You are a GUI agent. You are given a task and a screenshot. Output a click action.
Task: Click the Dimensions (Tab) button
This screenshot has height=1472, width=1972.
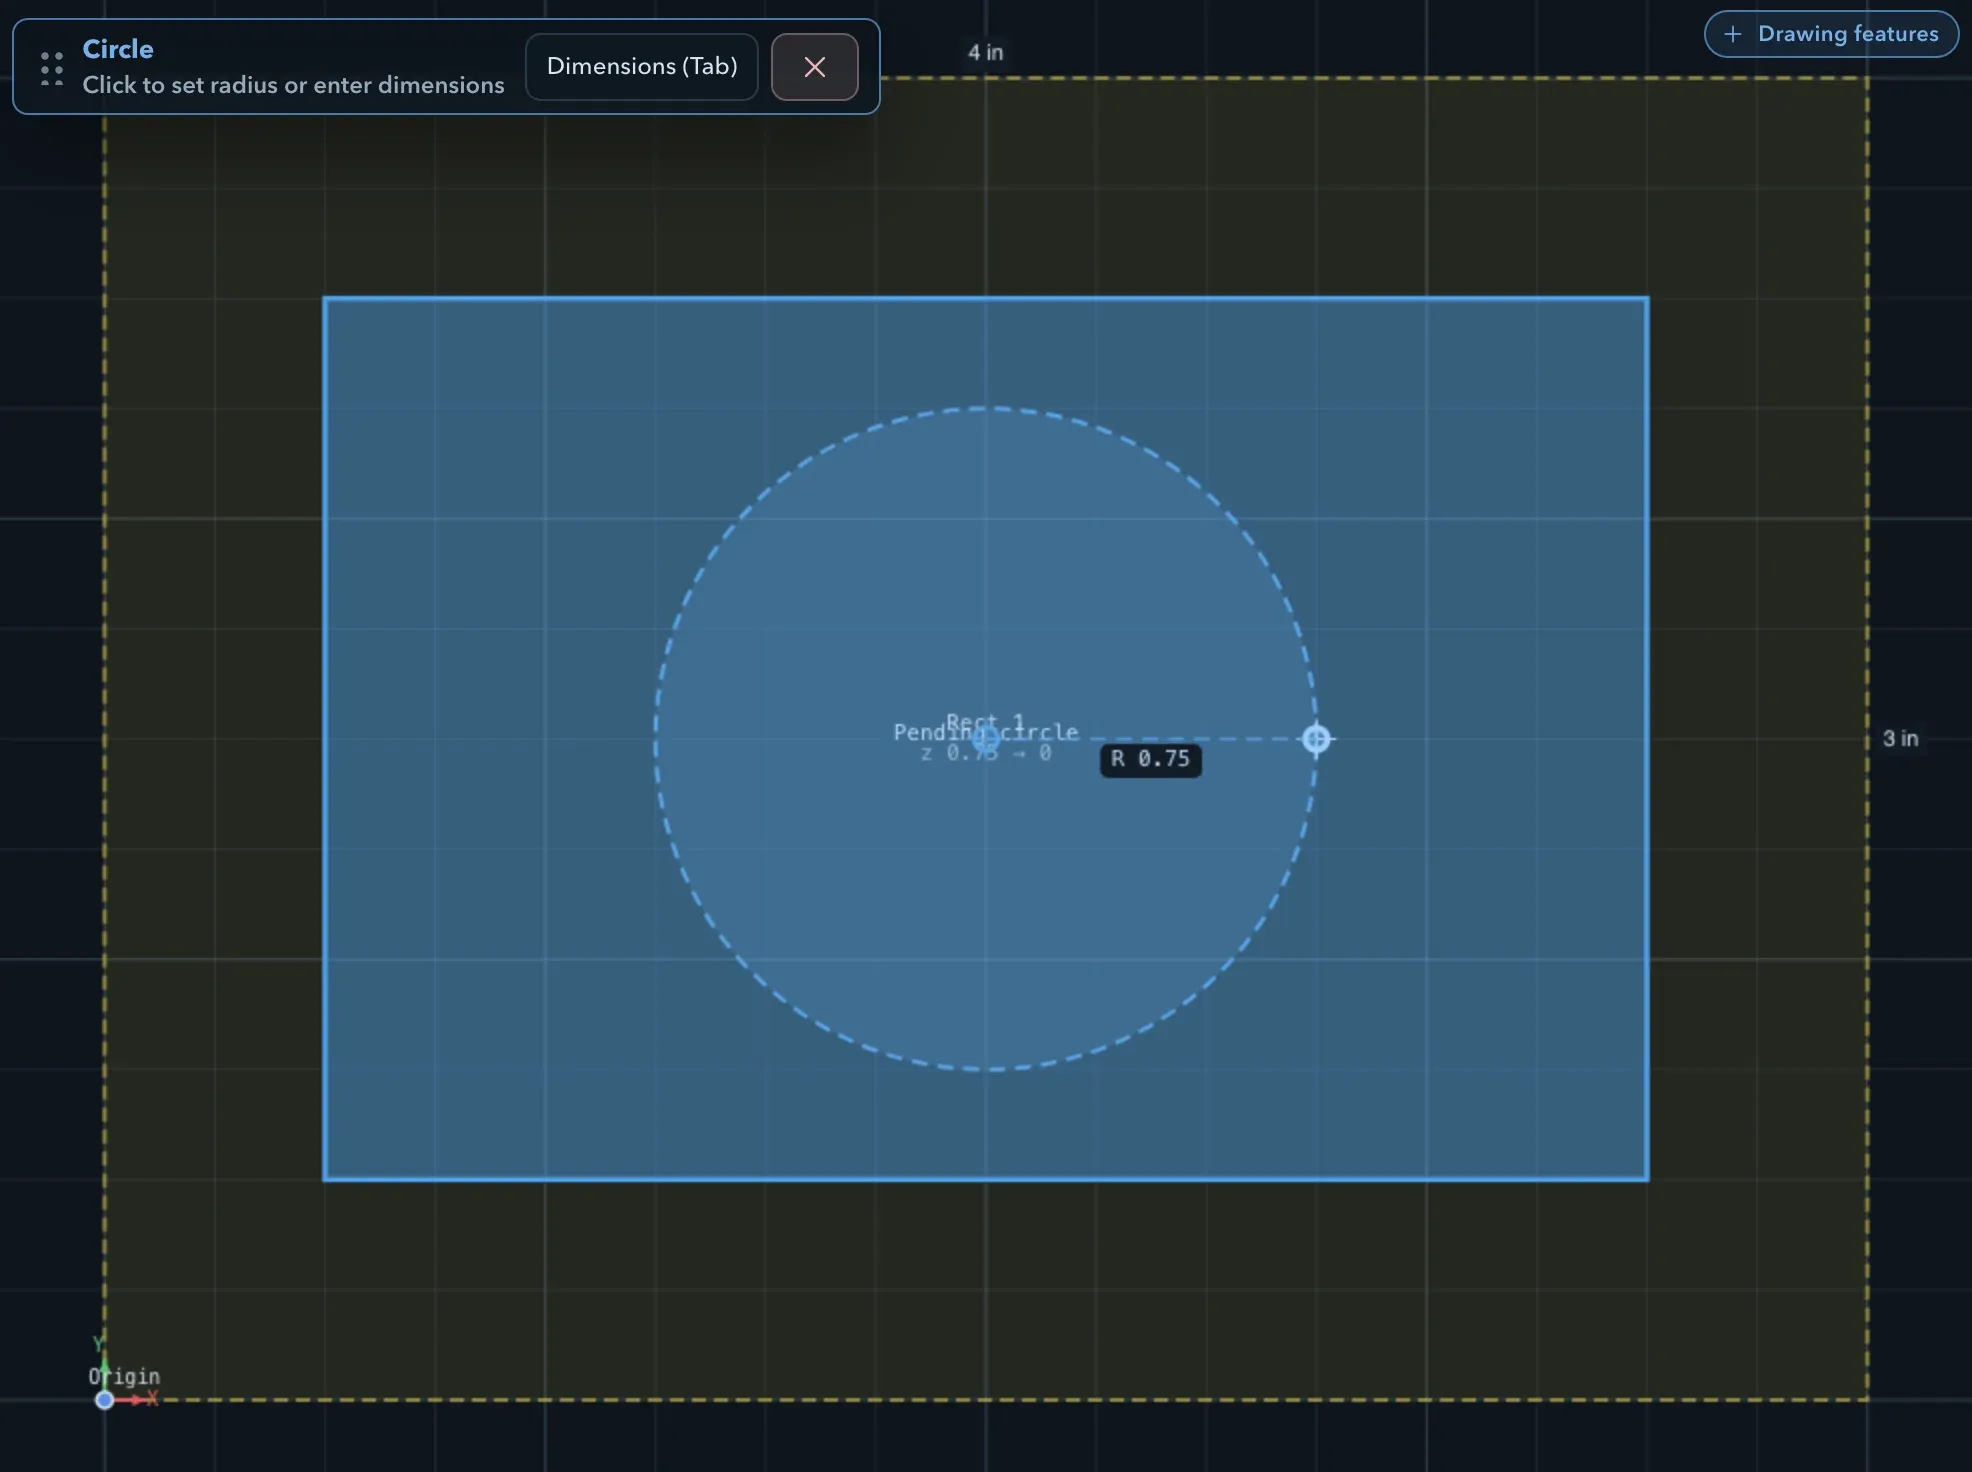[642, 67]
